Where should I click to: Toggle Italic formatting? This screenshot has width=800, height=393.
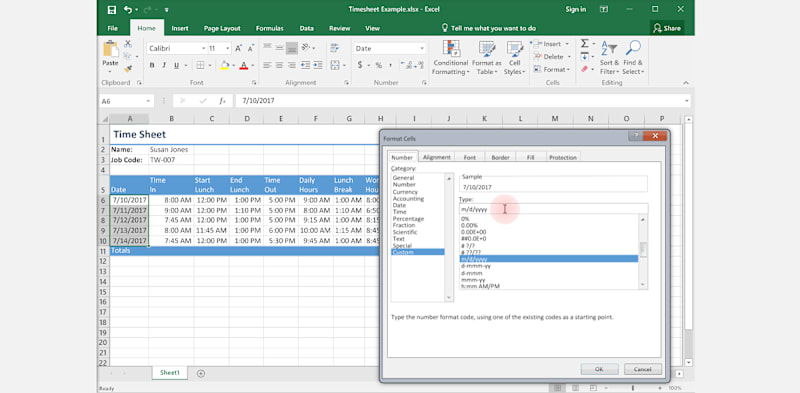point(164,65)
